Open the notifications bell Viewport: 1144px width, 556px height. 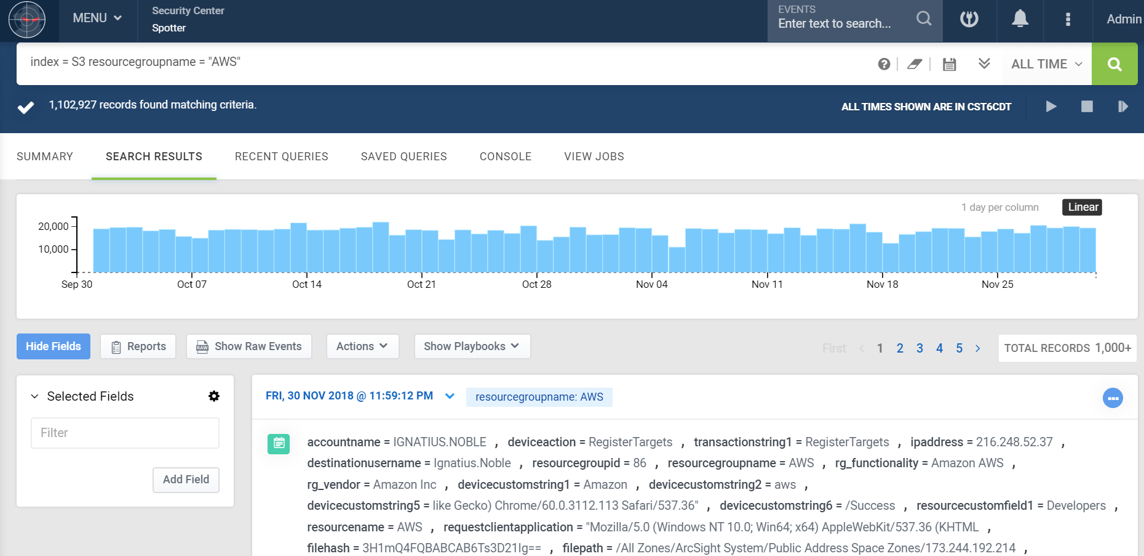[1020, 19]
